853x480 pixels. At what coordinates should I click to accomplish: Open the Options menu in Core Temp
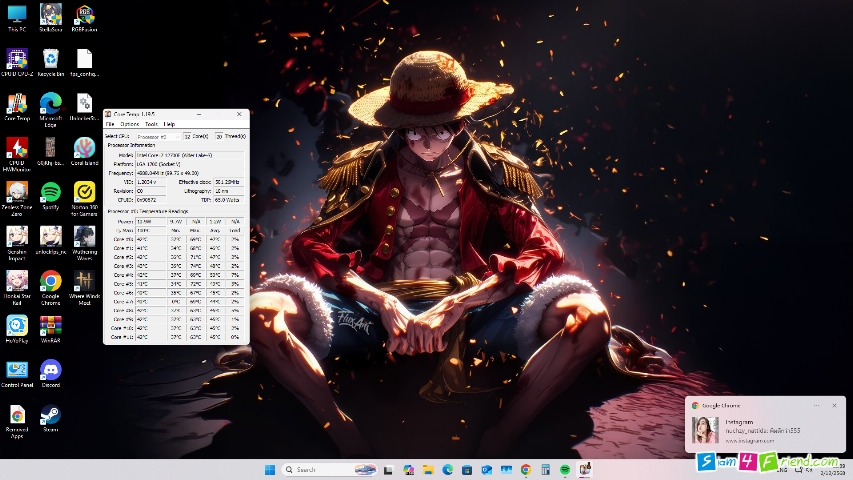129,124
